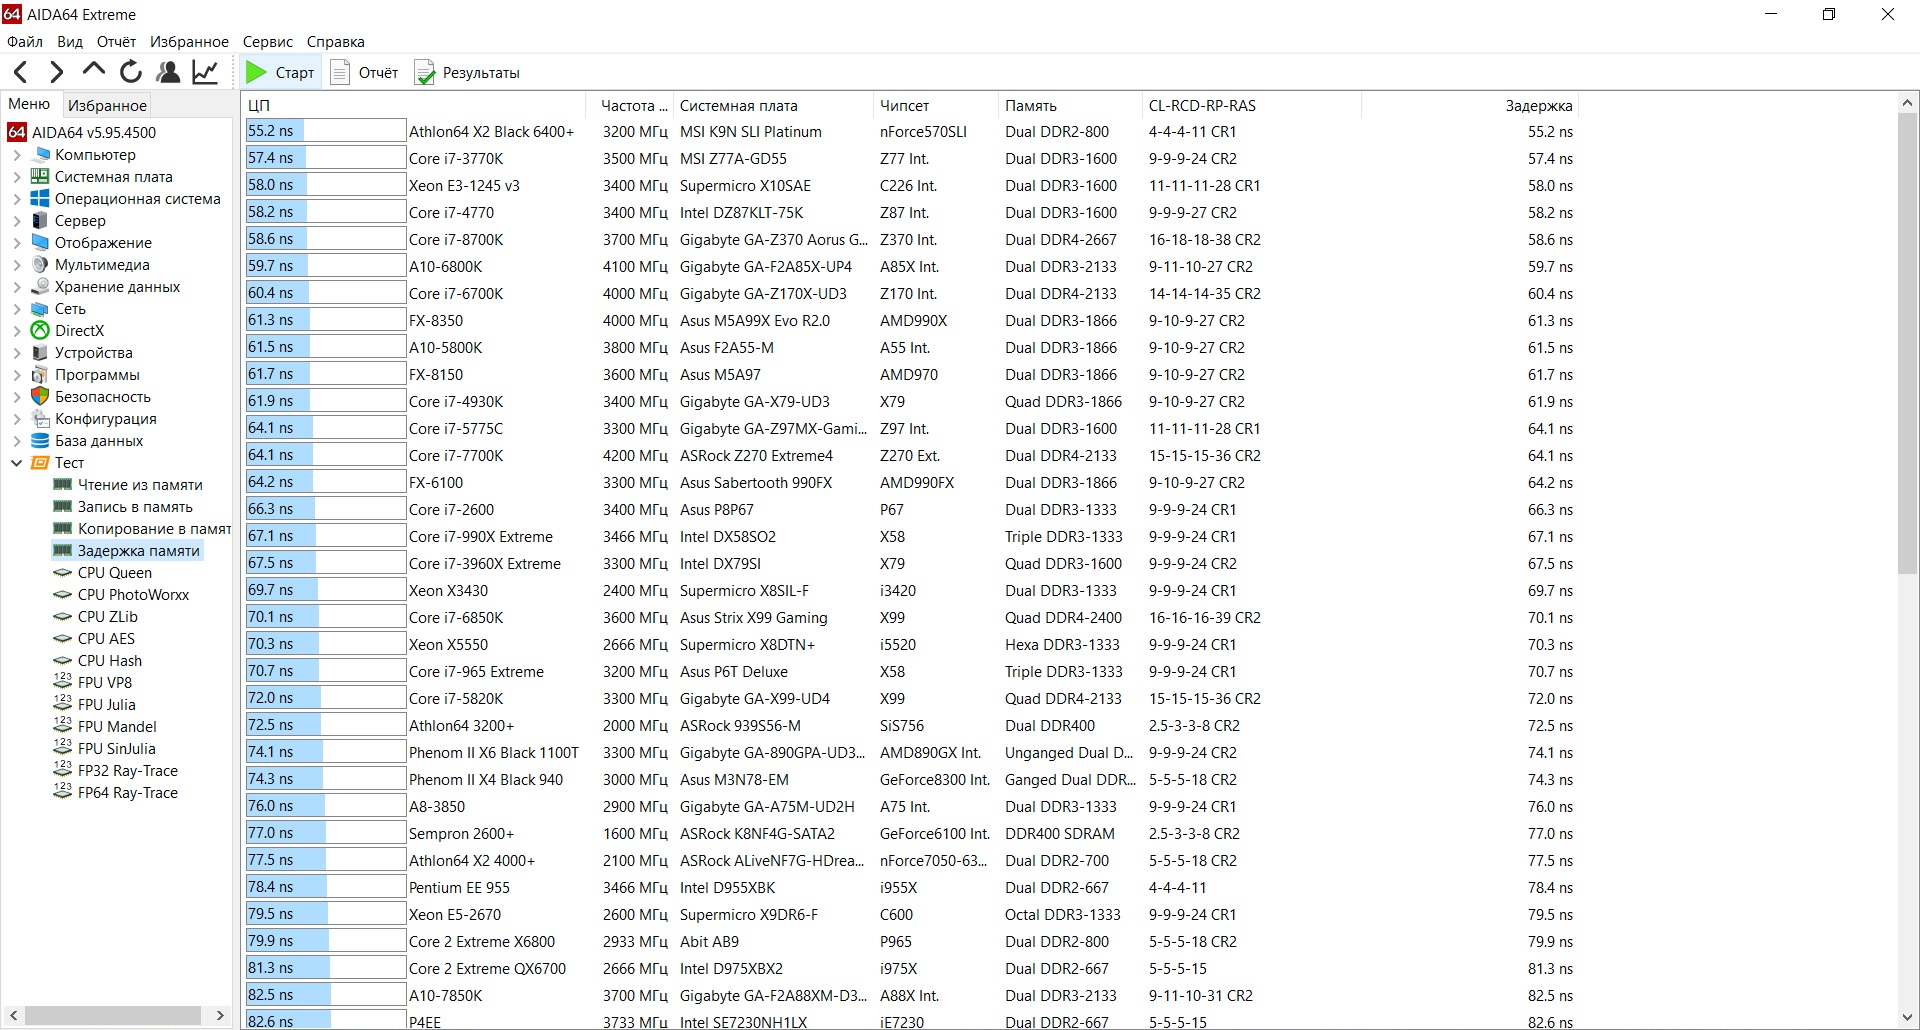Click the sidebar horizontal scrollbar right arrow
This screenshot has height=1030, width=1920.
[x=220, y=1015]
